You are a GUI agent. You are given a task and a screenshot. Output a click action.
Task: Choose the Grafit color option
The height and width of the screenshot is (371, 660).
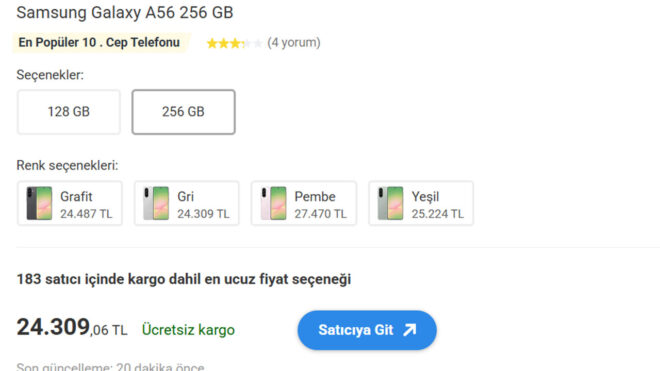click(70, 203)
